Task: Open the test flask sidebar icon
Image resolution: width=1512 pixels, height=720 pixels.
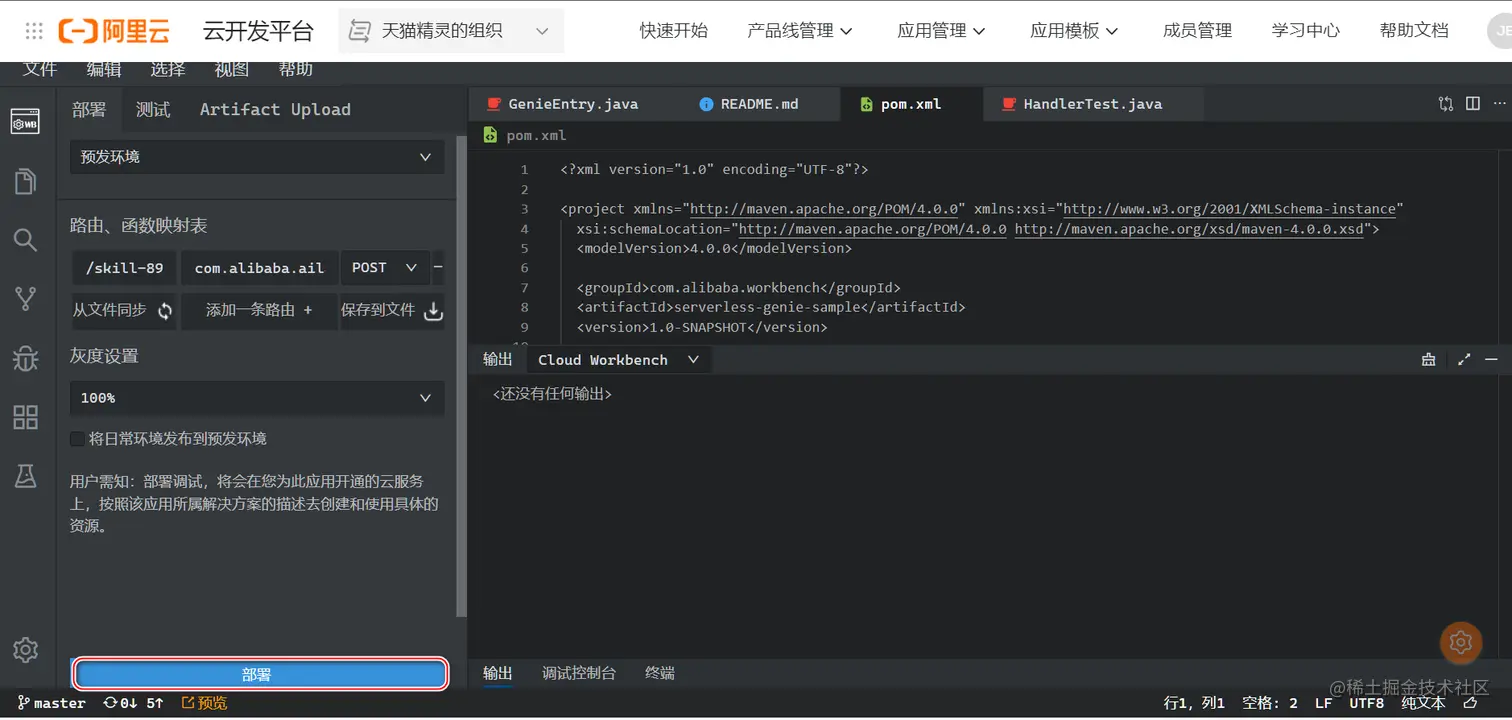Action: [x=25, y=476]
